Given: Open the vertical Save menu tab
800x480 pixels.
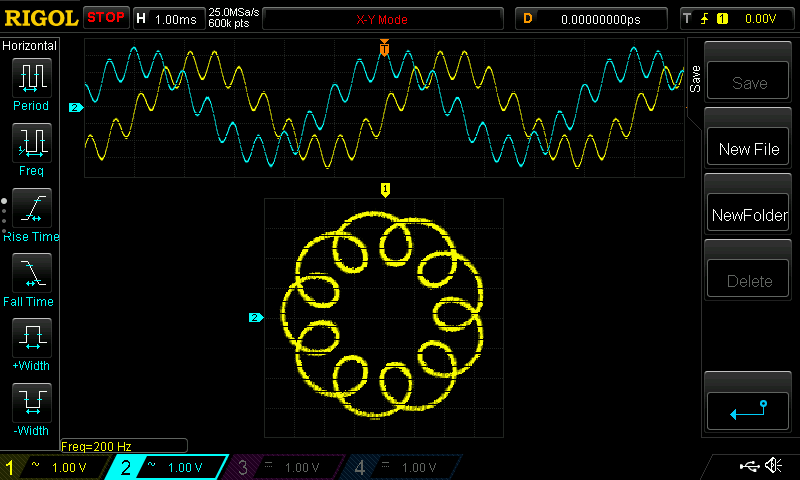Looking at the screenshot, I should tap(695, 74).
